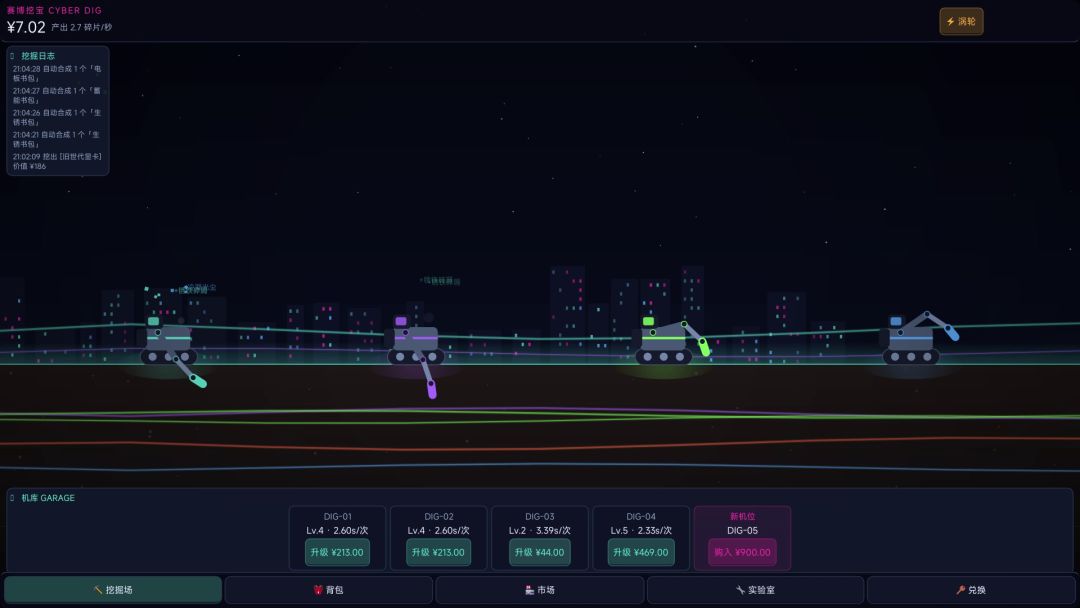
Task: Buy the DIG-05 slot for ¥900.00
Action: coord(742,552)
